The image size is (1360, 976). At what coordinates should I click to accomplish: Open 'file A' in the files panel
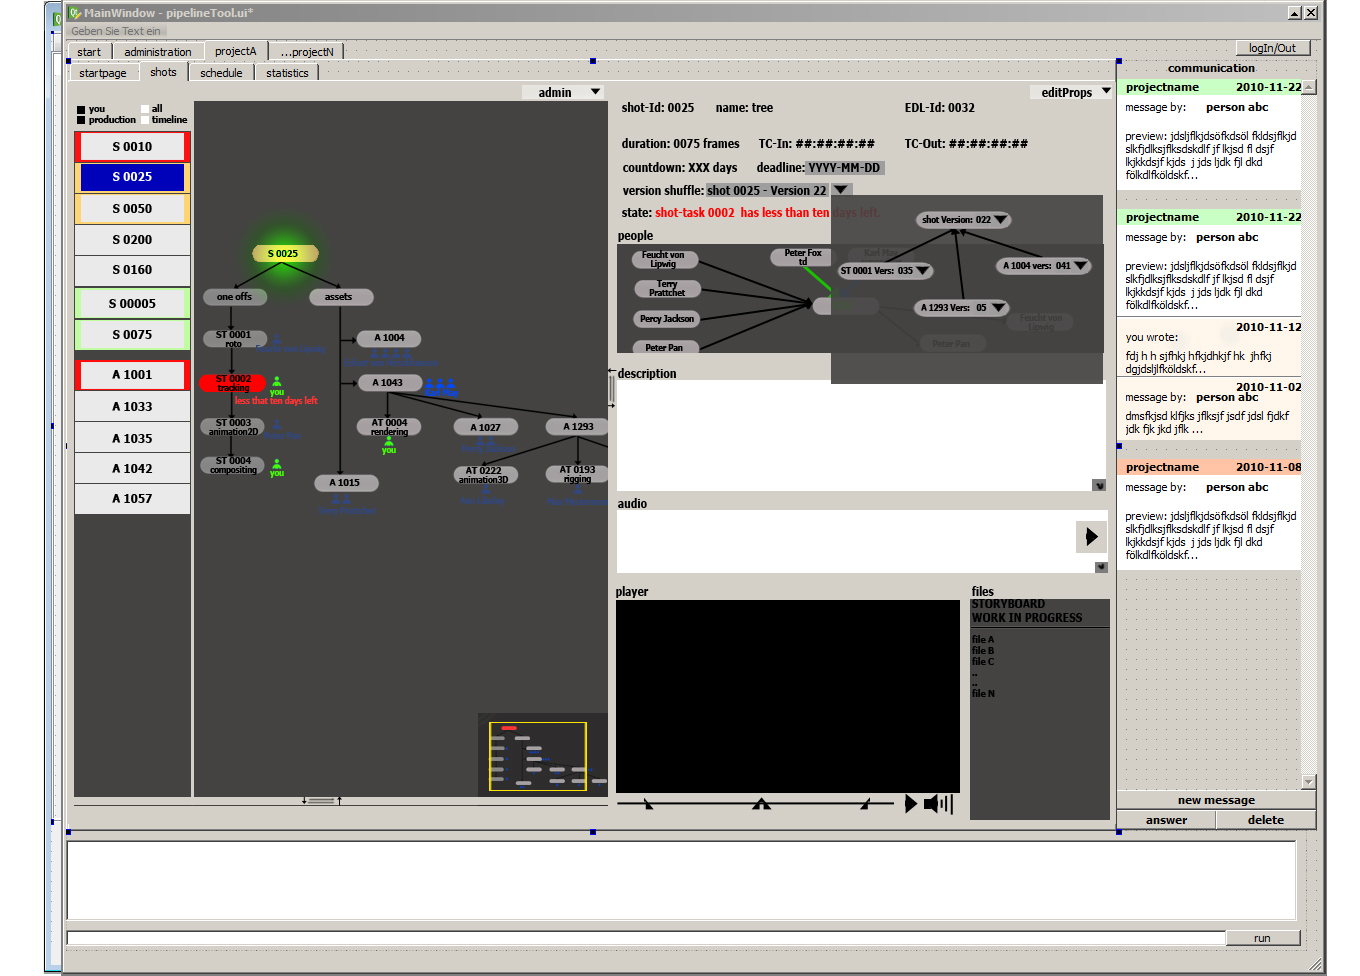point(983,639)
